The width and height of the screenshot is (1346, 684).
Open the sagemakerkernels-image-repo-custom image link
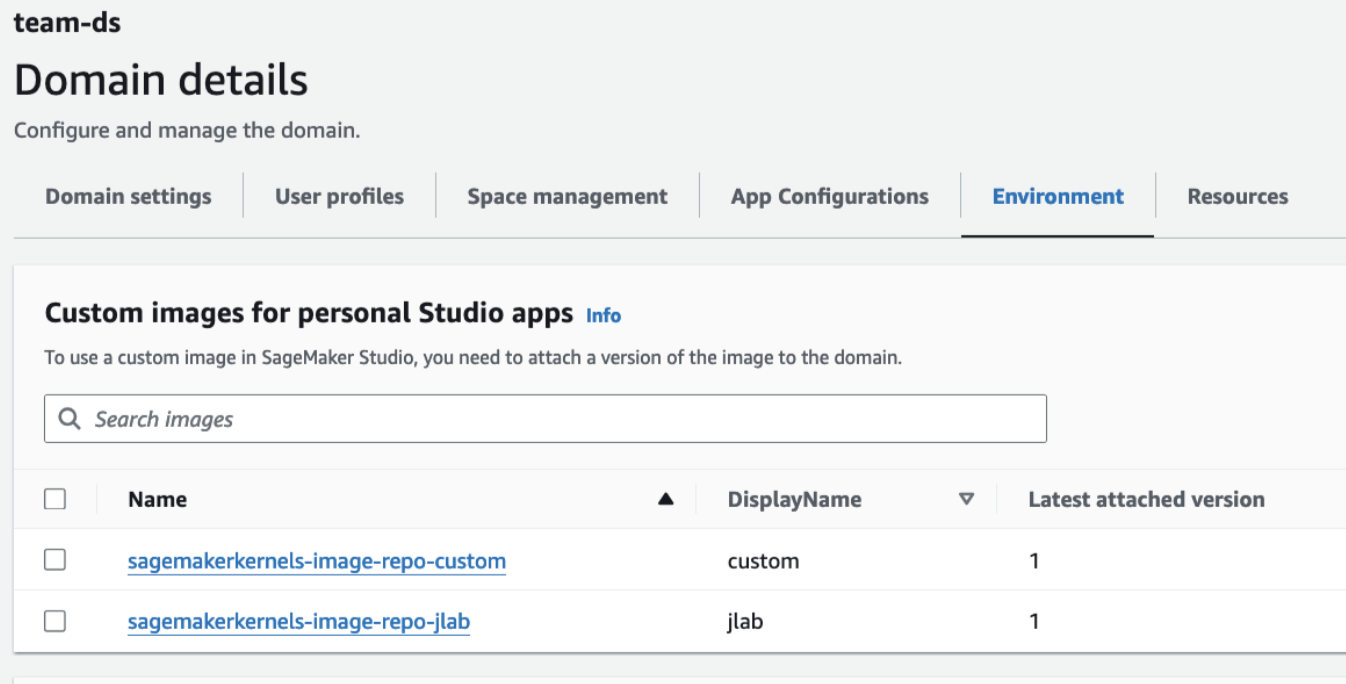316,561
